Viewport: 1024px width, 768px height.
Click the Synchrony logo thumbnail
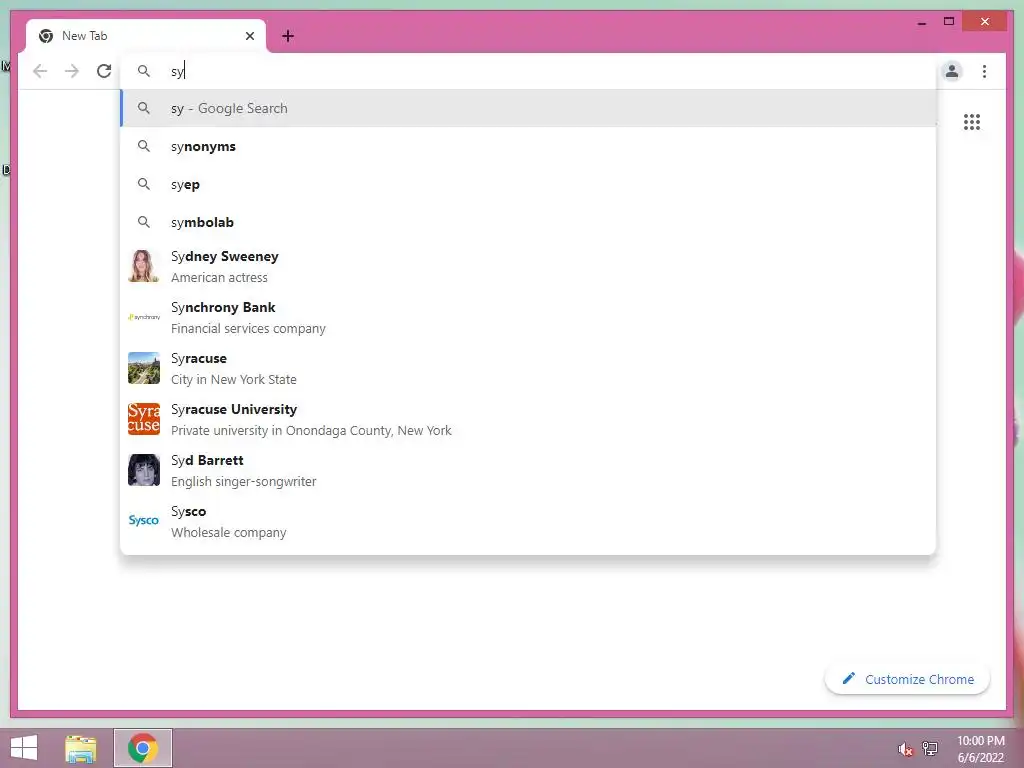click(144, 317)
